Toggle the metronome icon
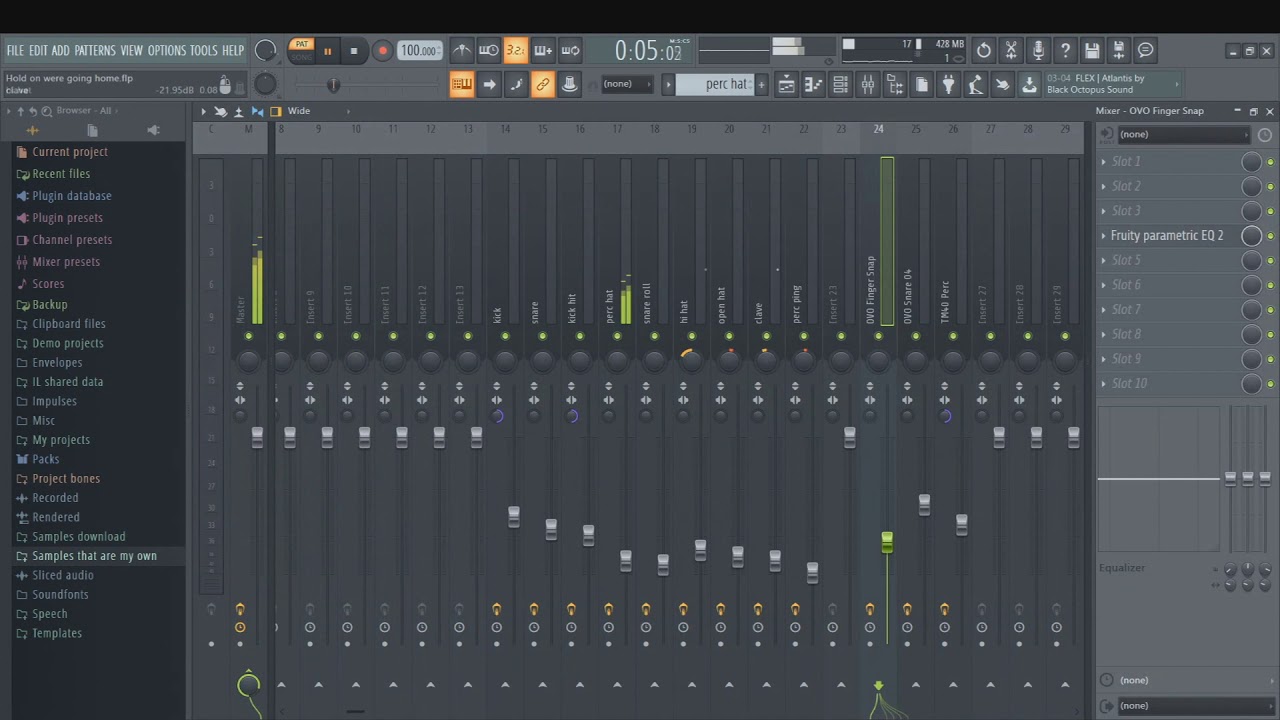1280x720 pixels. tap(461, 50)
